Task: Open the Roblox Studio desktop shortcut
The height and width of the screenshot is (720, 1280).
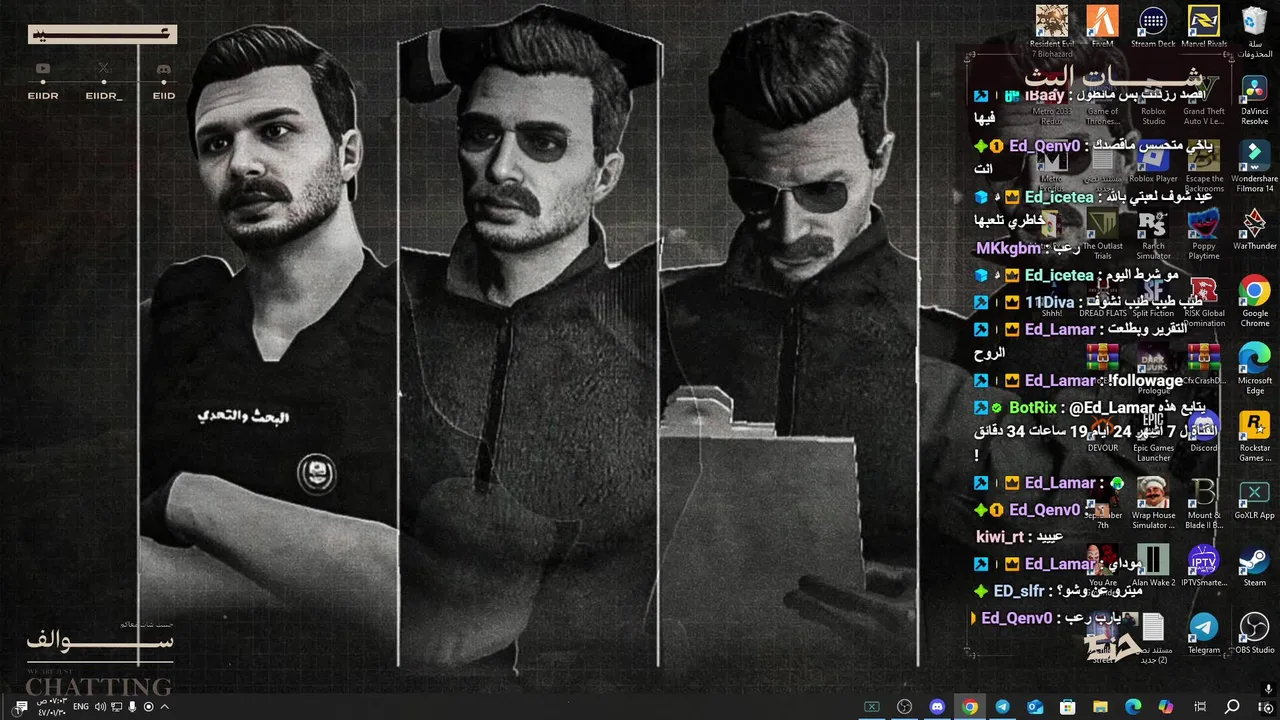Action: [1153, 100]
